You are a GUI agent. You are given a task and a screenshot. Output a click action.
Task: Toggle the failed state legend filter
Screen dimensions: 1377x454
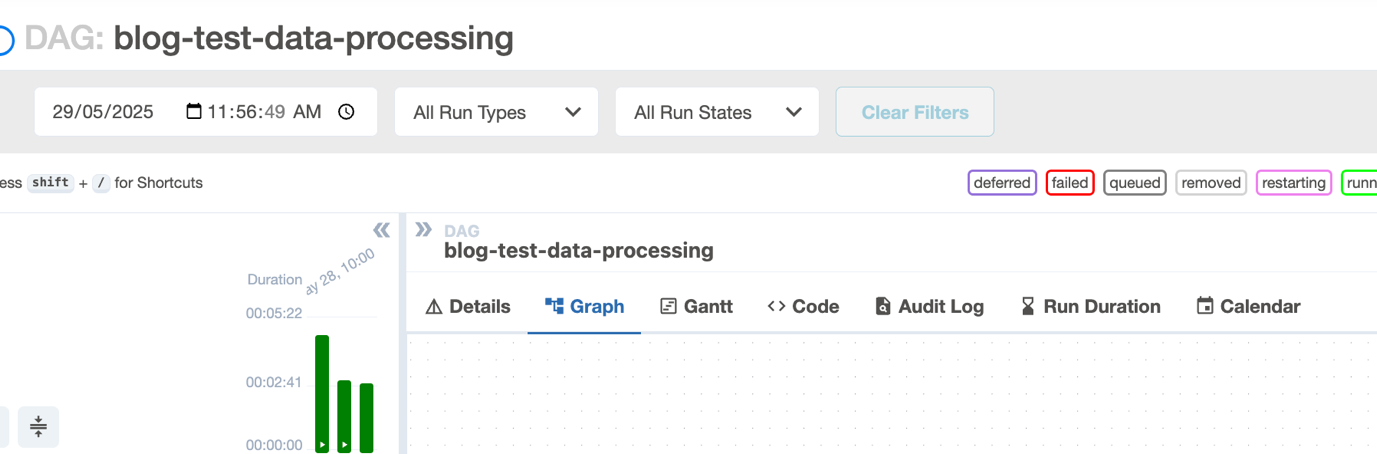click(x=1070, y=183)
